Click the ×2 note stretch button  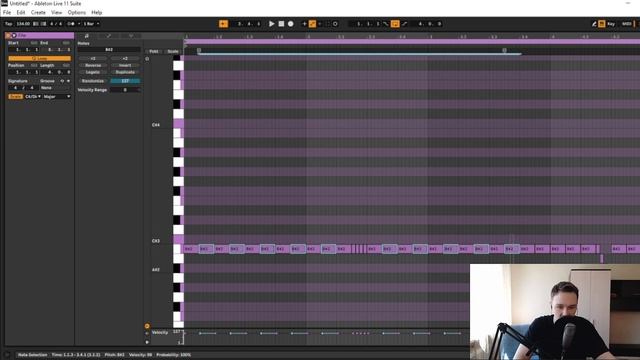pyautogui.click(x=125, y=58)
